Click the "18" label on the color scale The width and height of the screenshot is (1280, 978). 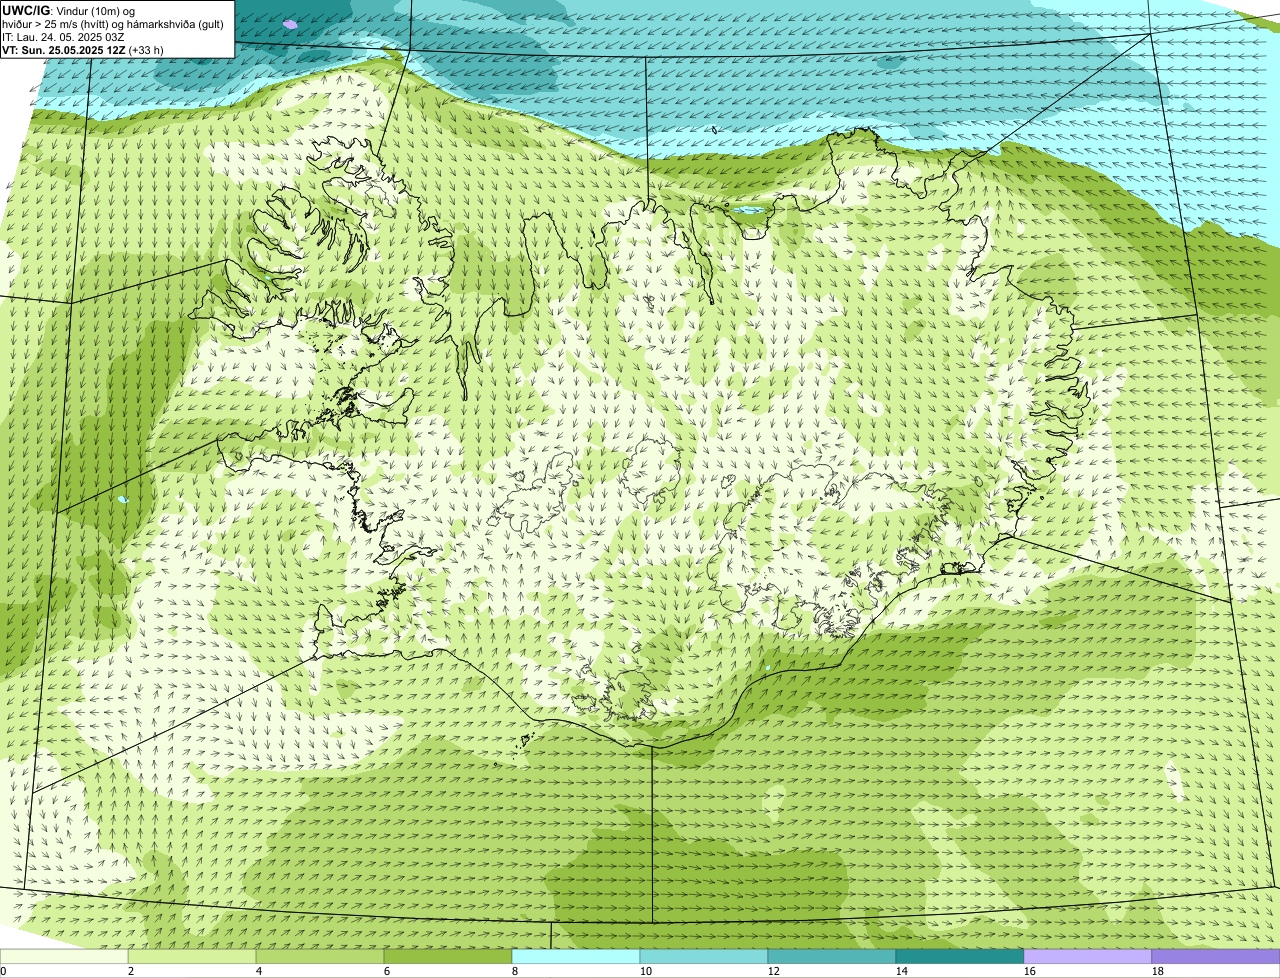click(x=1158, y=971)
